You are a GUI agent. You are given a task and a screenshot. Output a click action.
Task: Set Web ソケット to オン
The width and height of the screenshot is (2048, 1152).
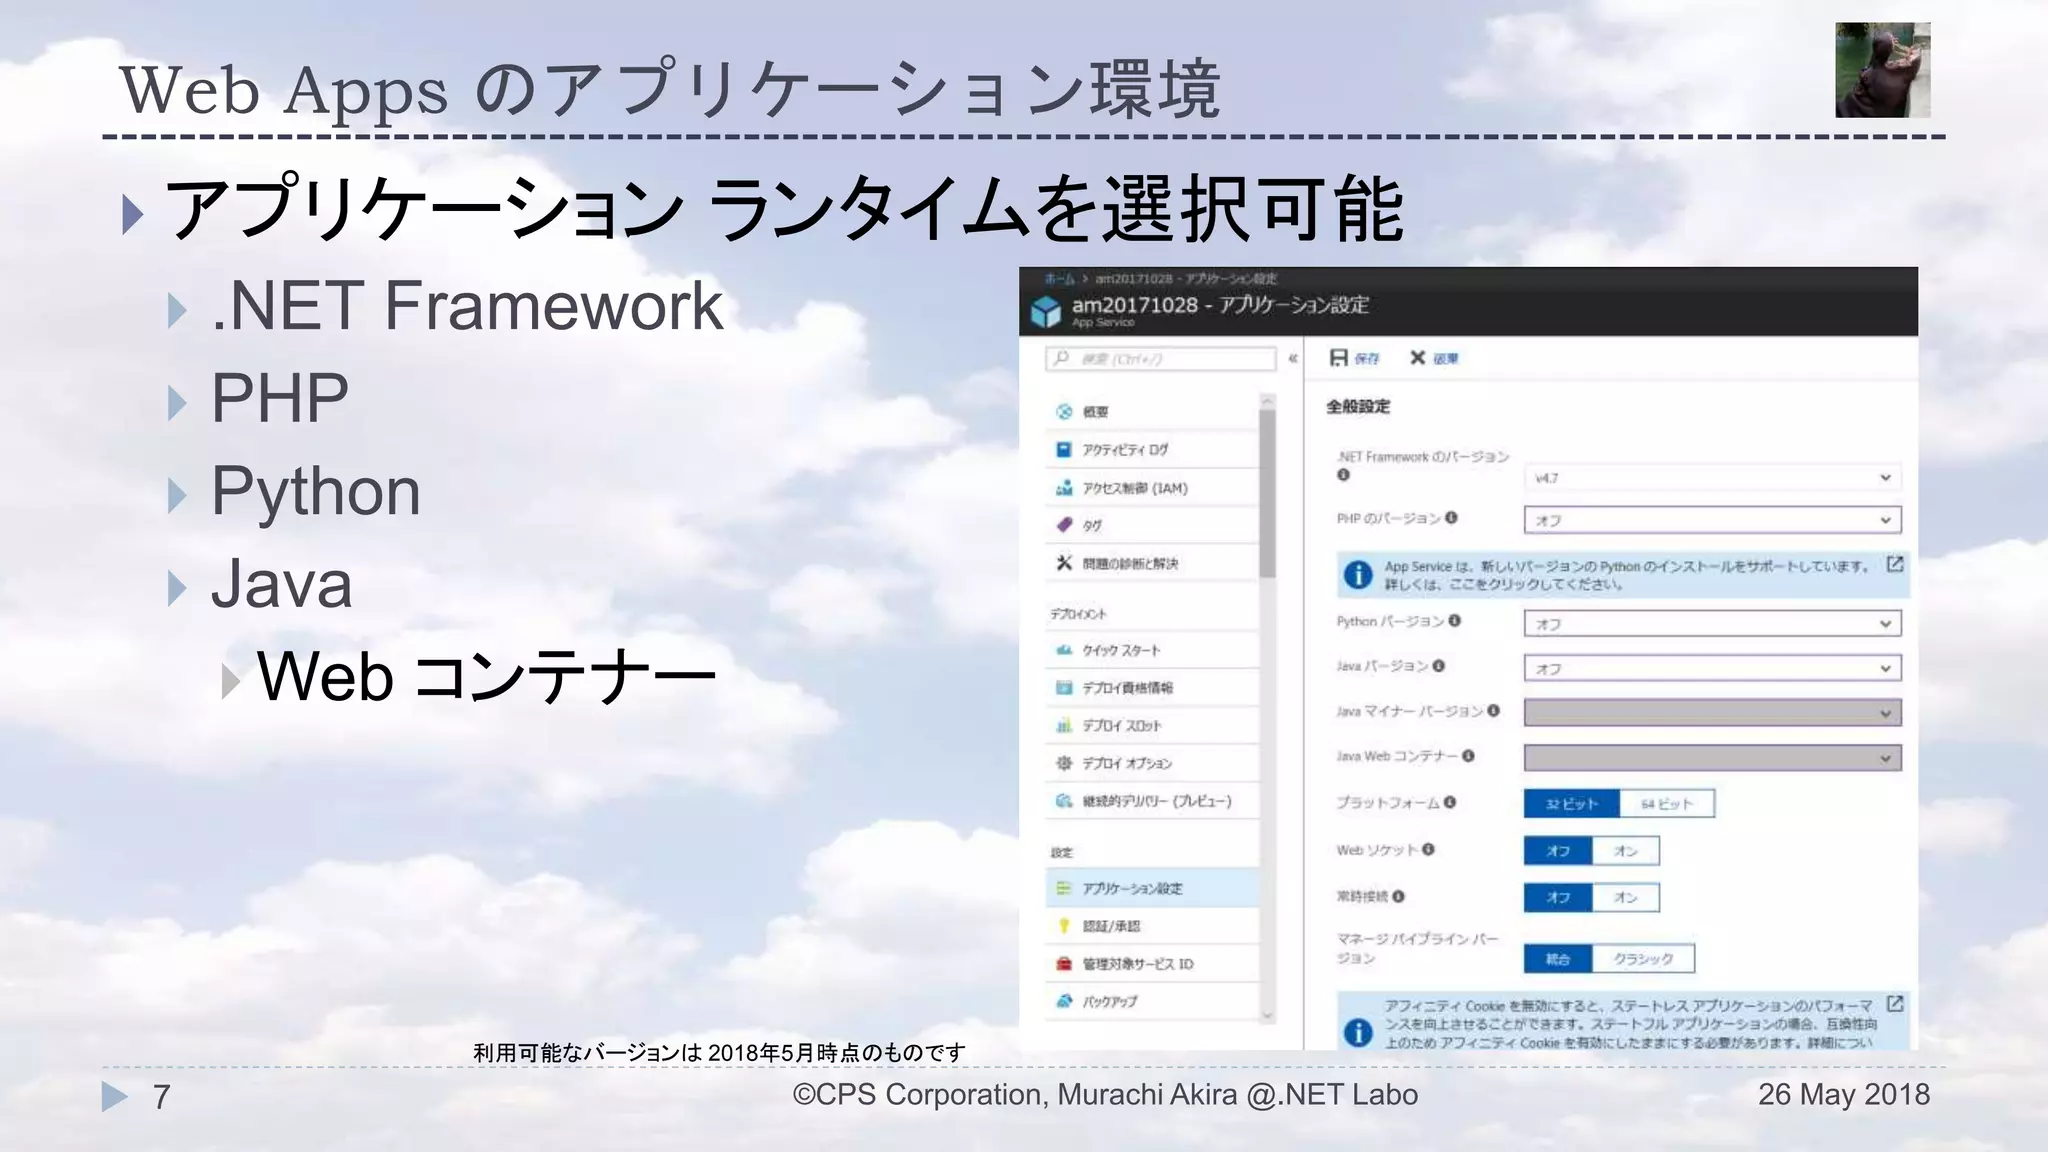(1625, 851)
